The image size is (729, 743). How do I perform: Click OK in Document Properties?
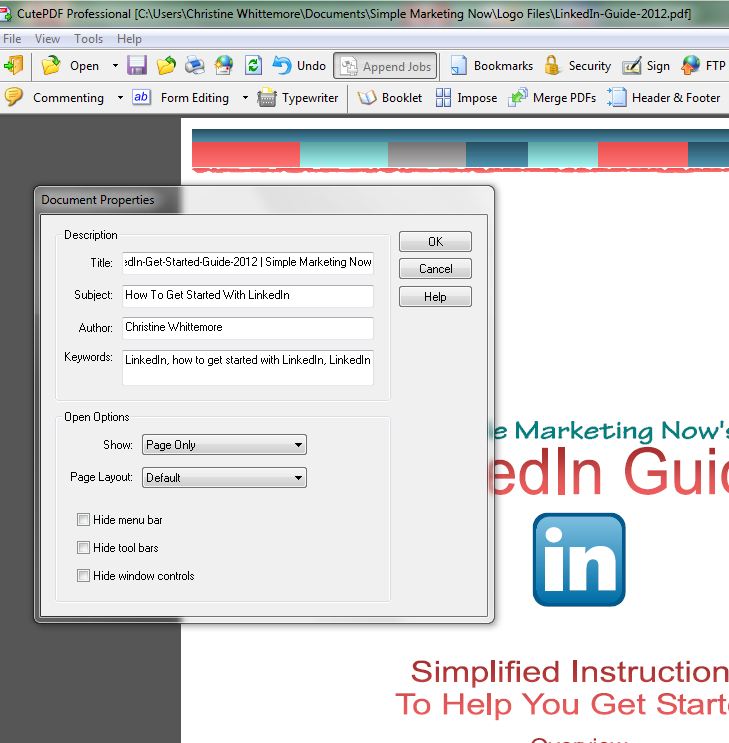point(435,242)
